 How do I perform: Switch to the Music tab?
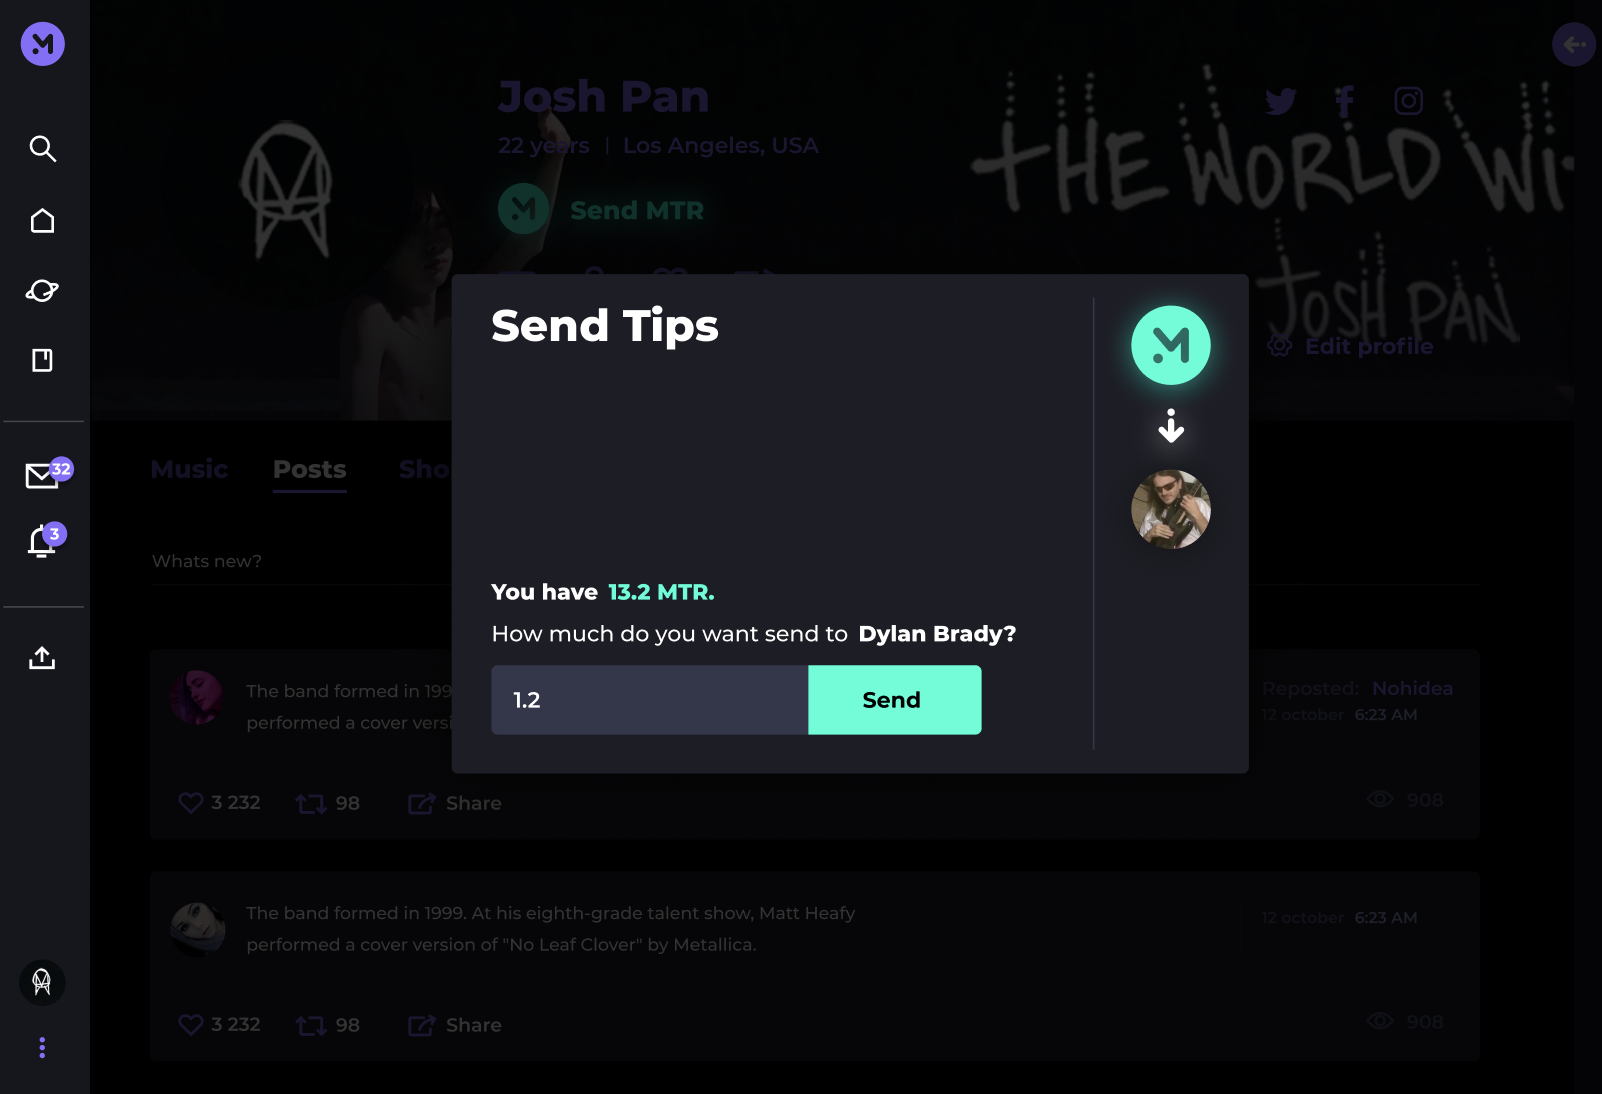(189, 469)
